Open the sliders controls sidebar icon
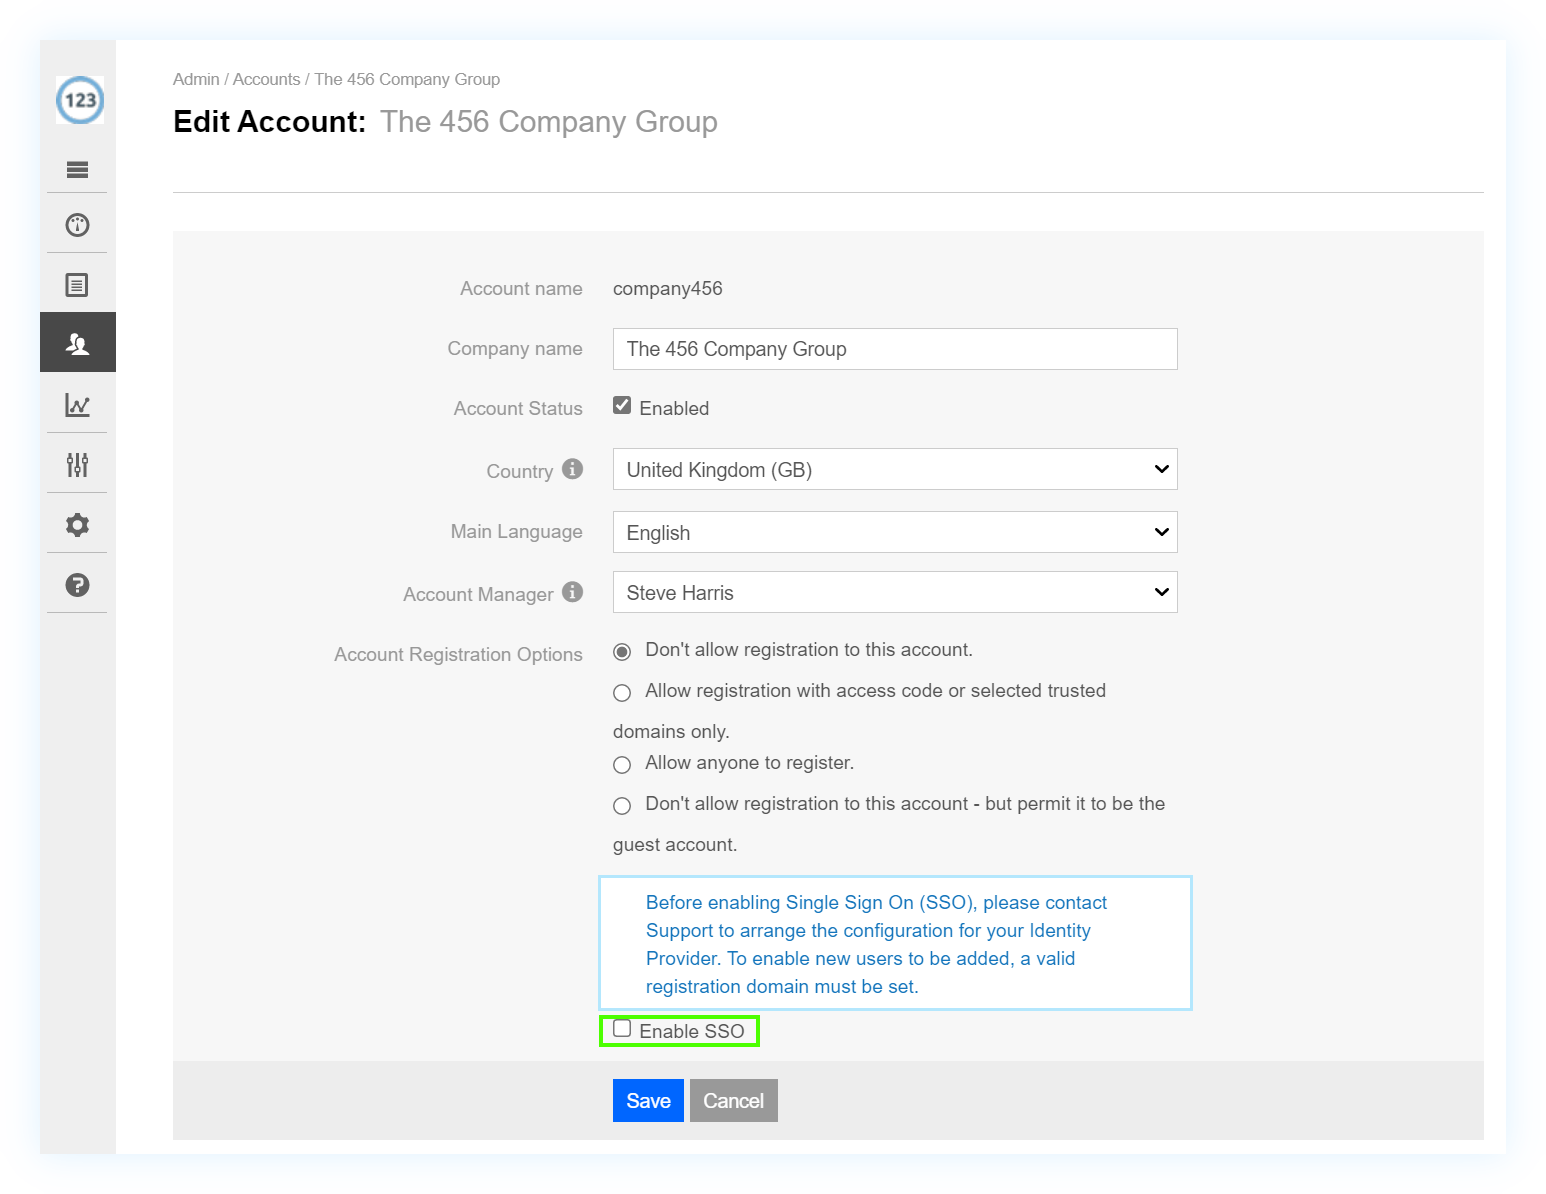This screenshot has width=1546, height=1194. tap(77, 465)
